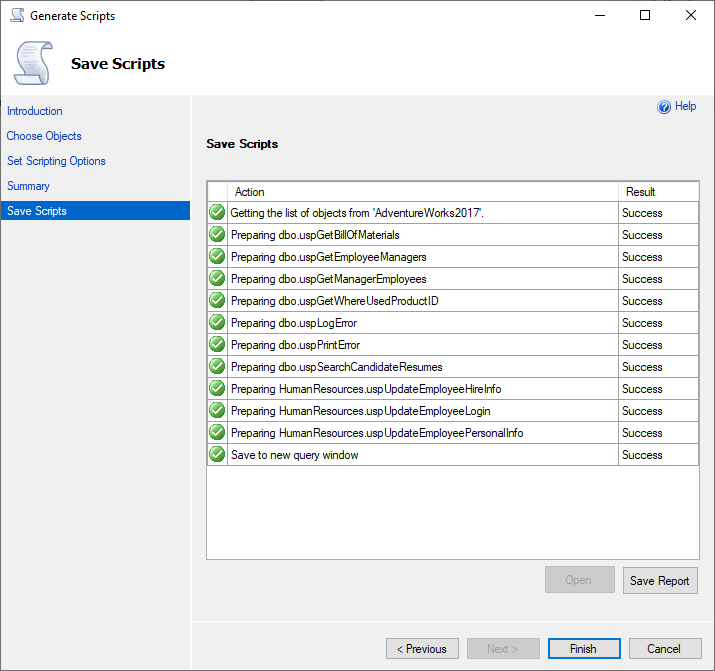This screenshot has height=671, width=715.
Task: Click the Result column header
Action: pos(640,192)
